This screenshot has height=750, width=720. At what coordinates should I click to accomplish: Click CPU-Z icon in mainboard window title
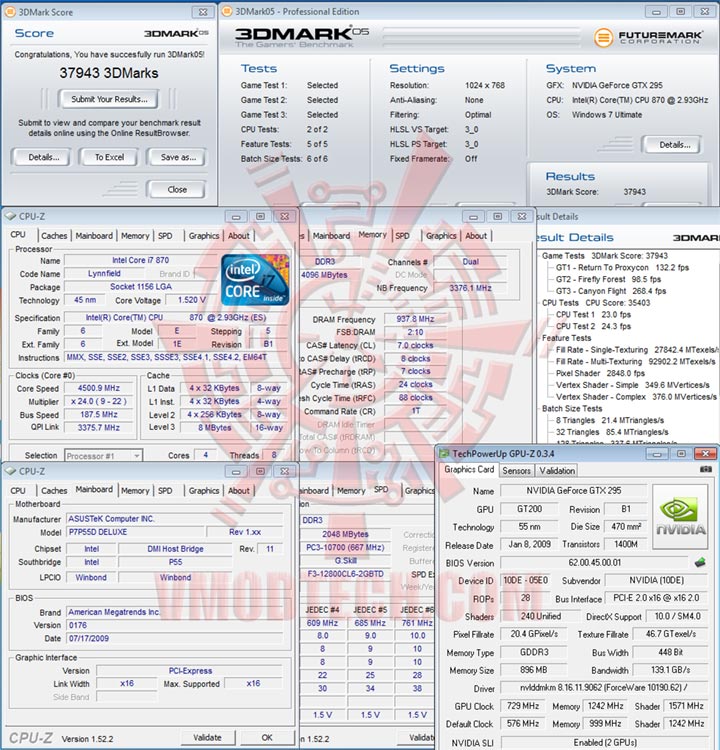[x=11, y=471]
